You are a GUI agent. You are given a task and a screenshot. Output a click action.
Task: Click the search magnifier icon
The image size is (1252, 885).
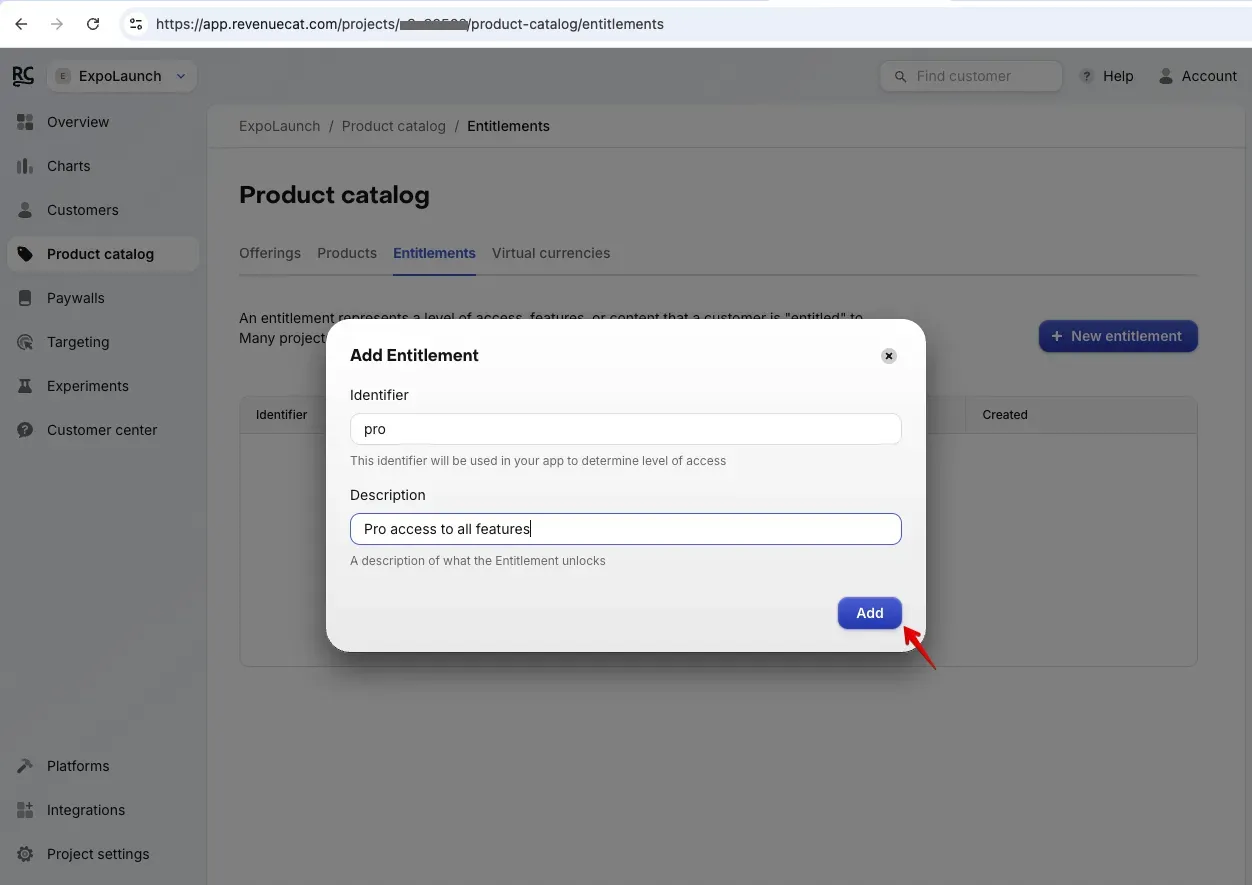click(x=900, y=76)
